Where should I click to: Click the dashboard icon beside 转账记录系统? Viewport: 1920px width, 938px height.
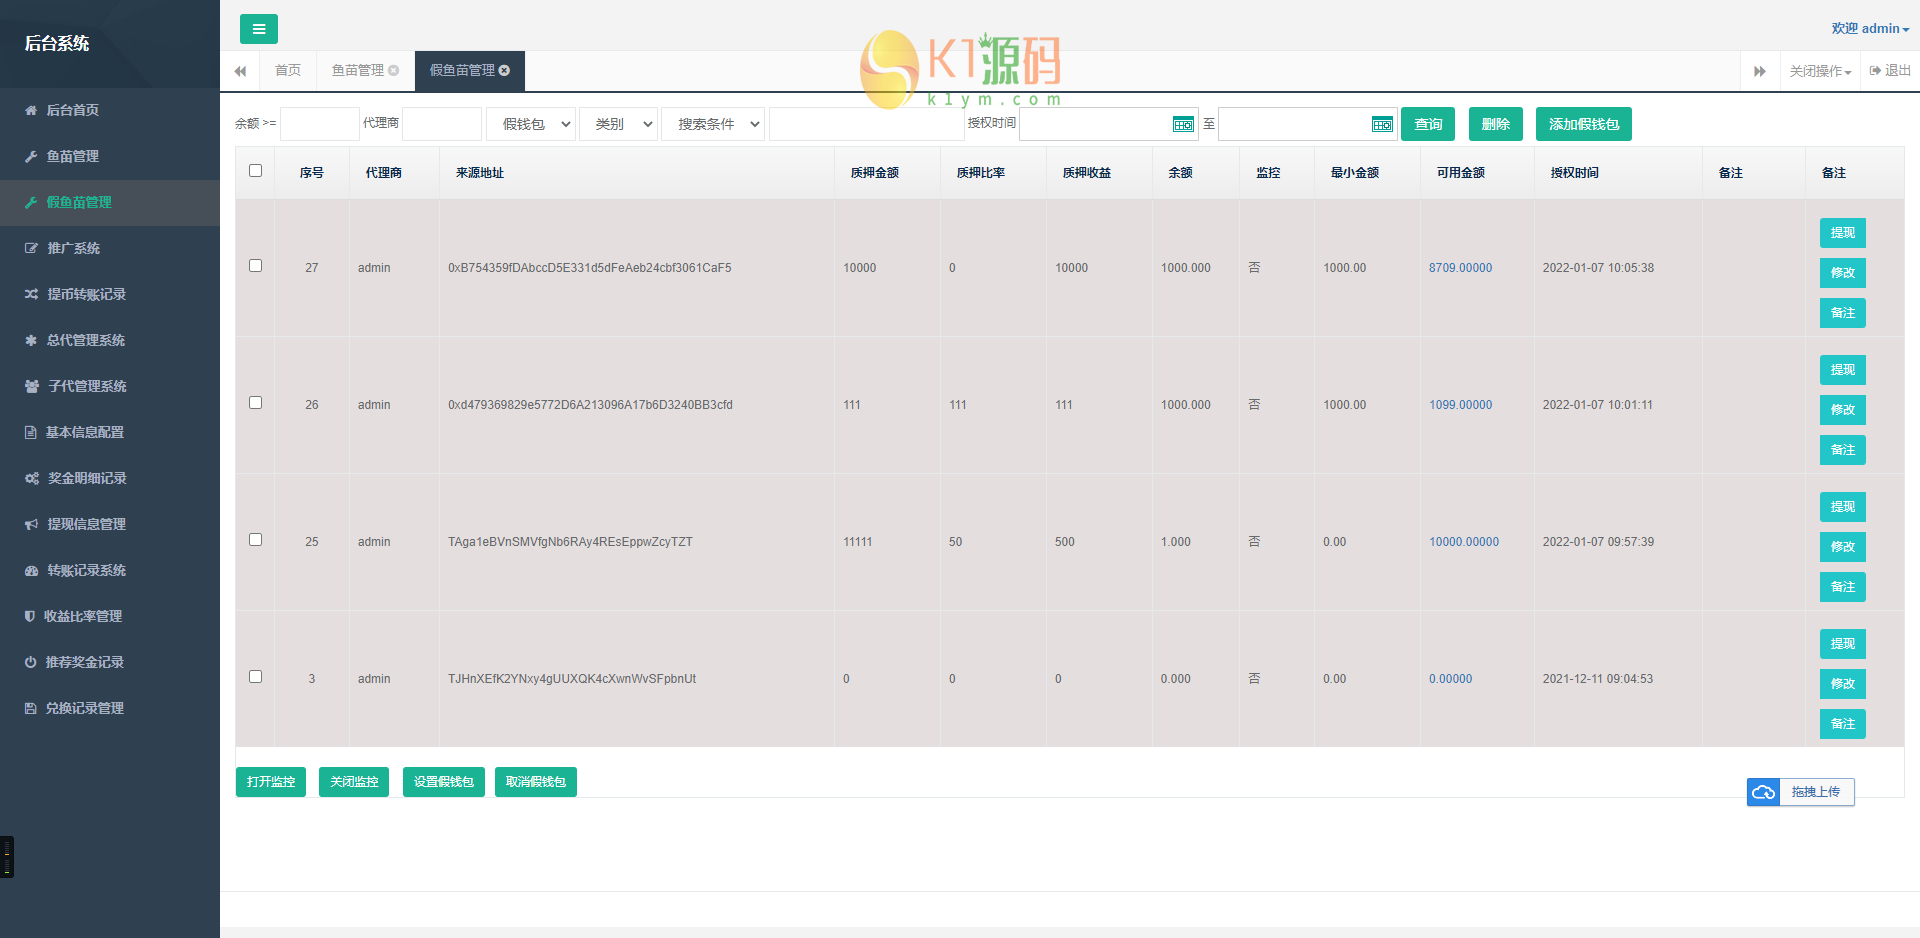(31, 570)
